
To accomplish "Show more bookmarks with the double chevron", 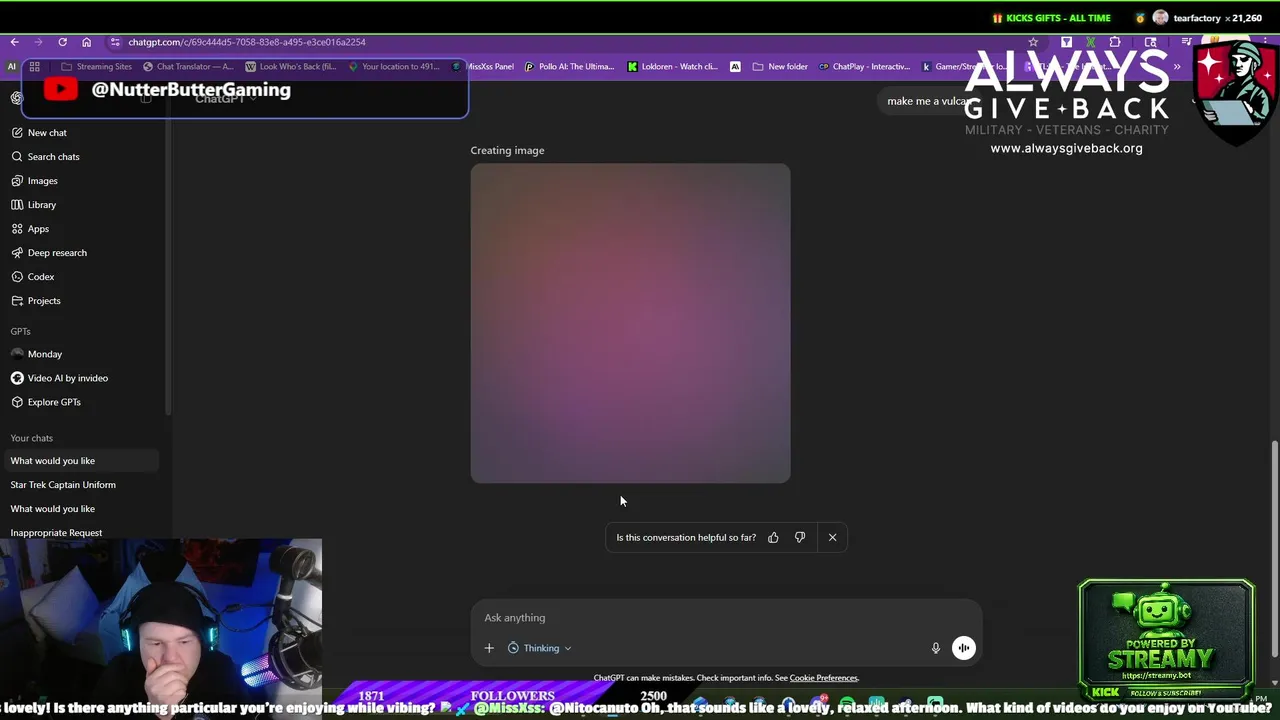I will [x=1177, y=67].
